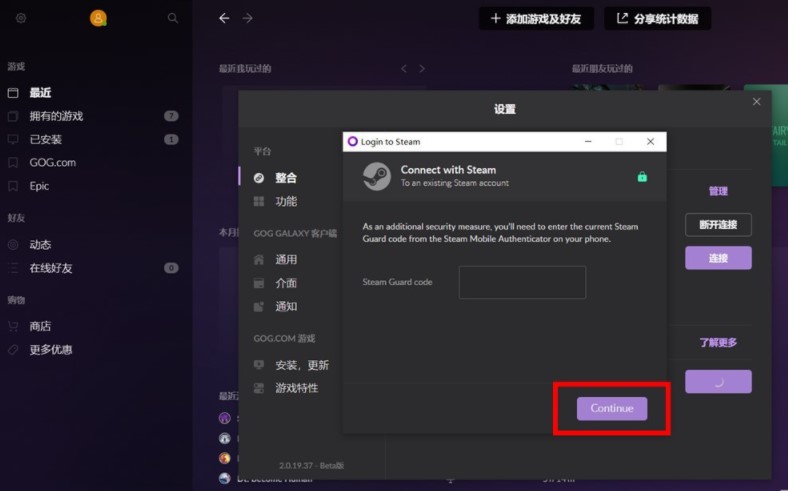Click the first game icon in recent list
This screenshot has height=491, width=788.
pyautogui.click(x=225, y=418)
